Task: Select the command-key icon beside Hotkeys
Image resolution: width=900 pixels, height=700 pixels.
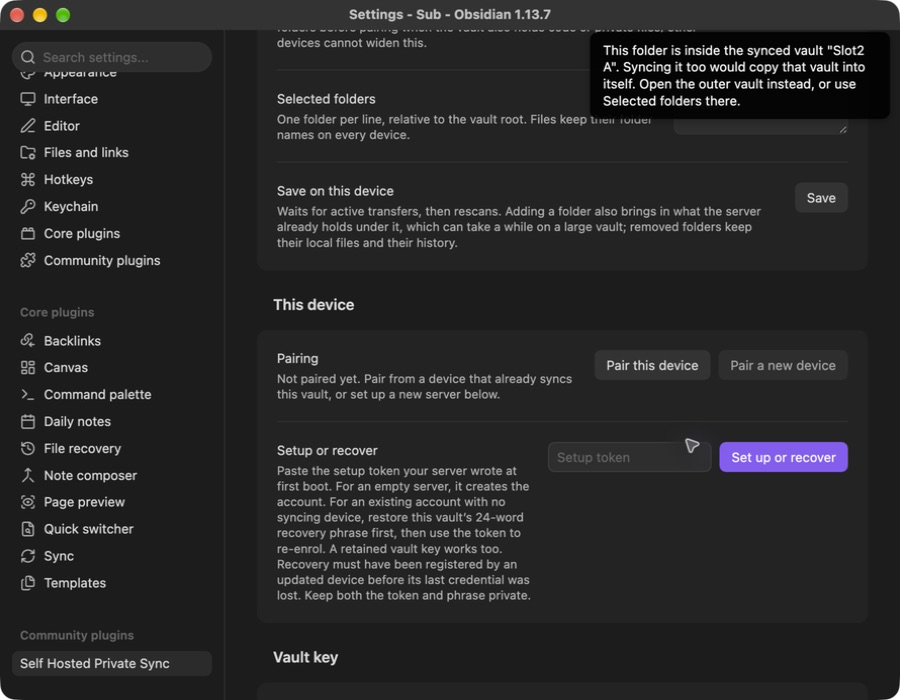Action: [x=28, y=180]
